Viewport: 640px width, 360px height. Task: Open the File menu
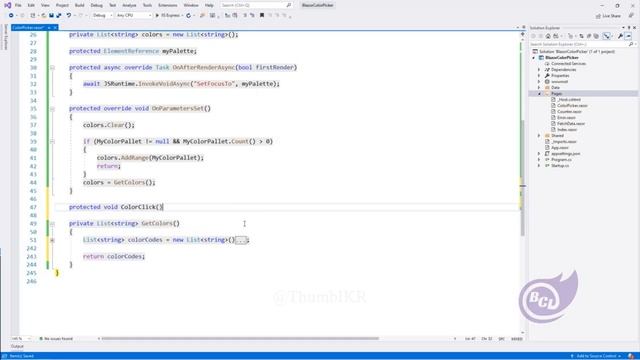(18, 5)
